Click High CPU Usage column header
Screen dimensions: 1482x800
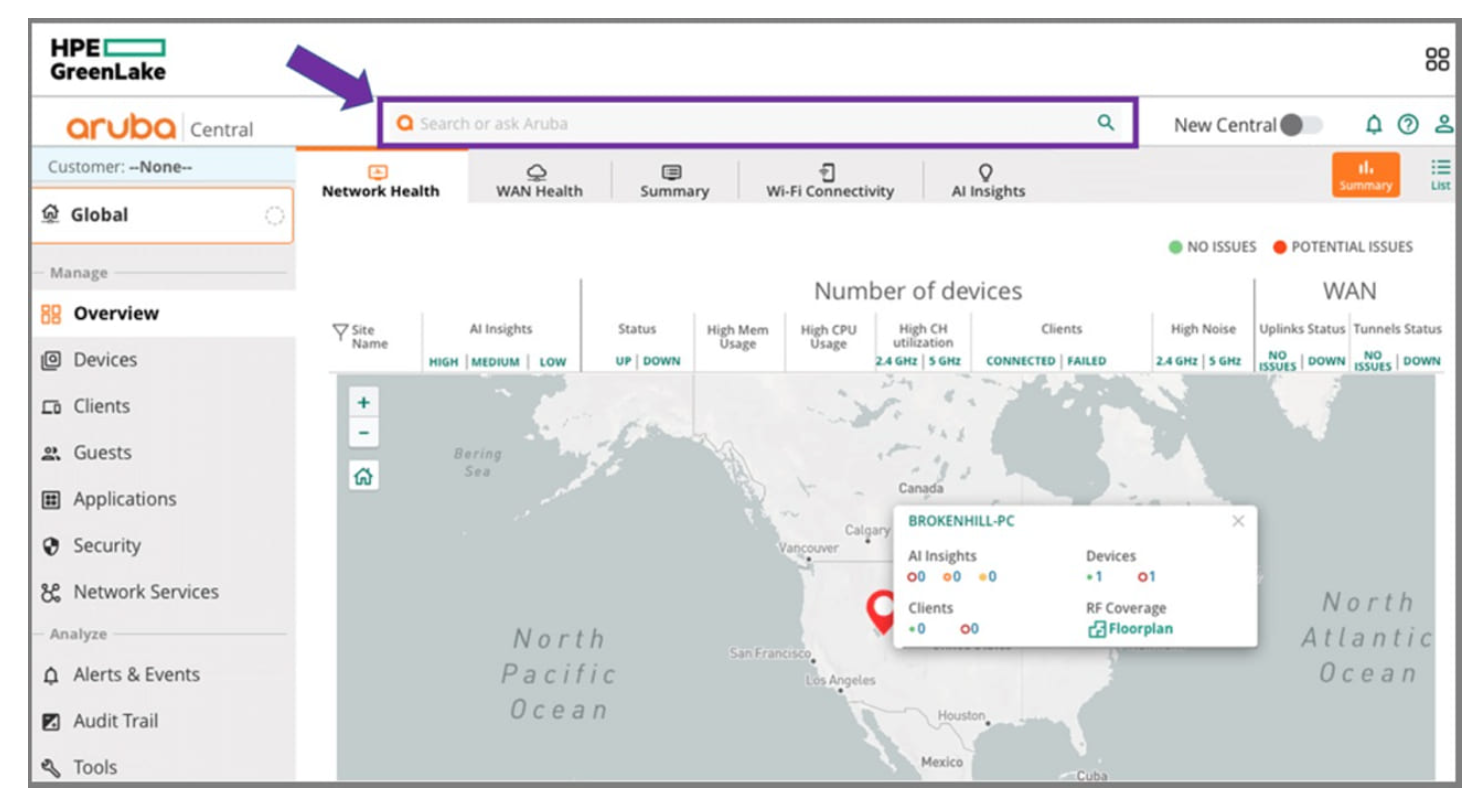(829, 336)
